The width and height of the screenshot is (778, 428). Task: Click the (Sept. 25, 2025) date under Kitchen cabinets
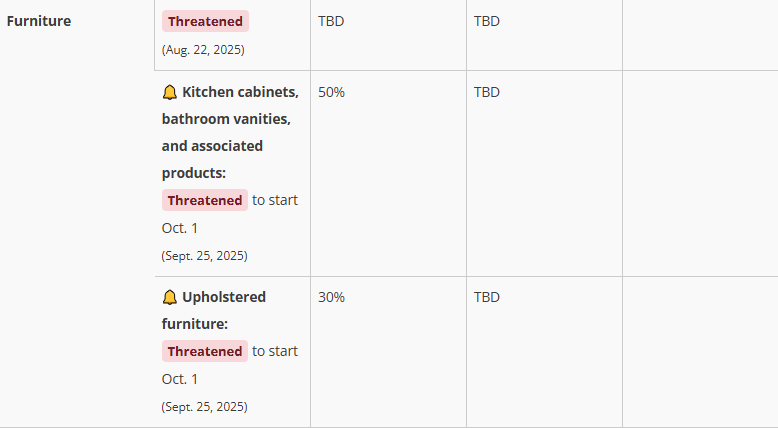click(x=204, y=255)
